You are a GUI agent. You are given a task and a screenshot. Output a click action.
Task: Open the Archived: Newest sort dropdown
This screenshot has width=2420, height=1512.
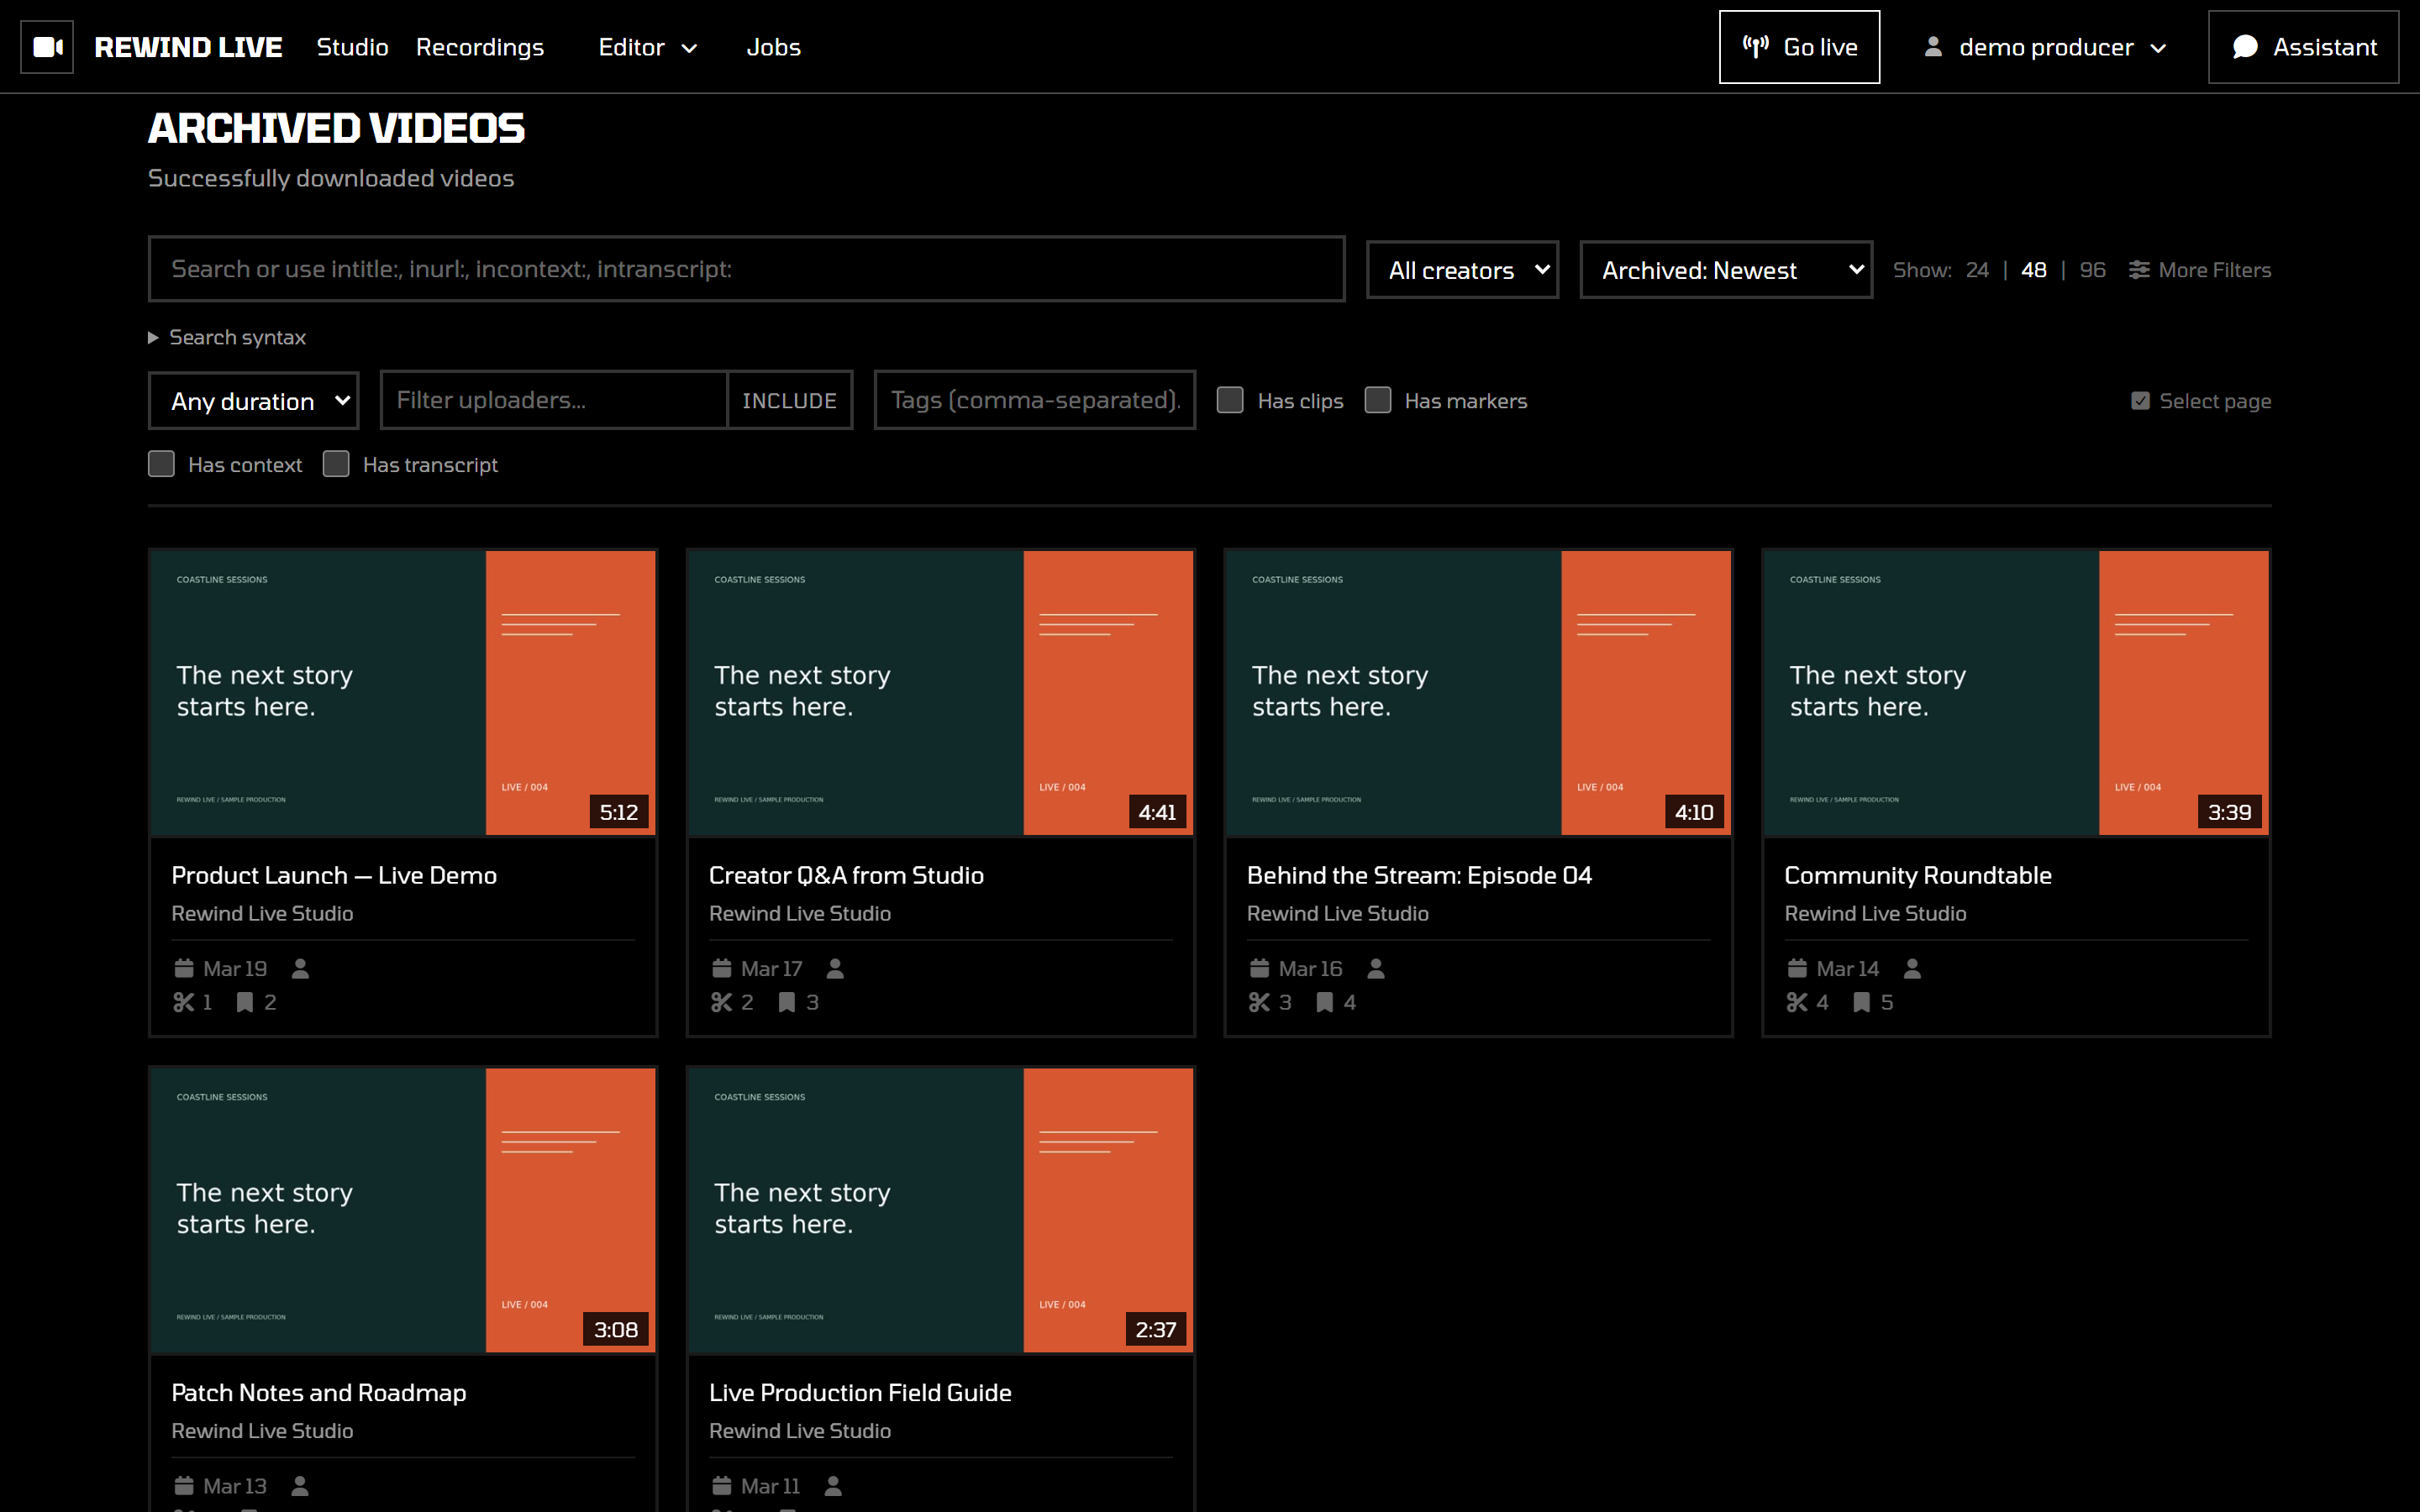[x=1726, y=270]
